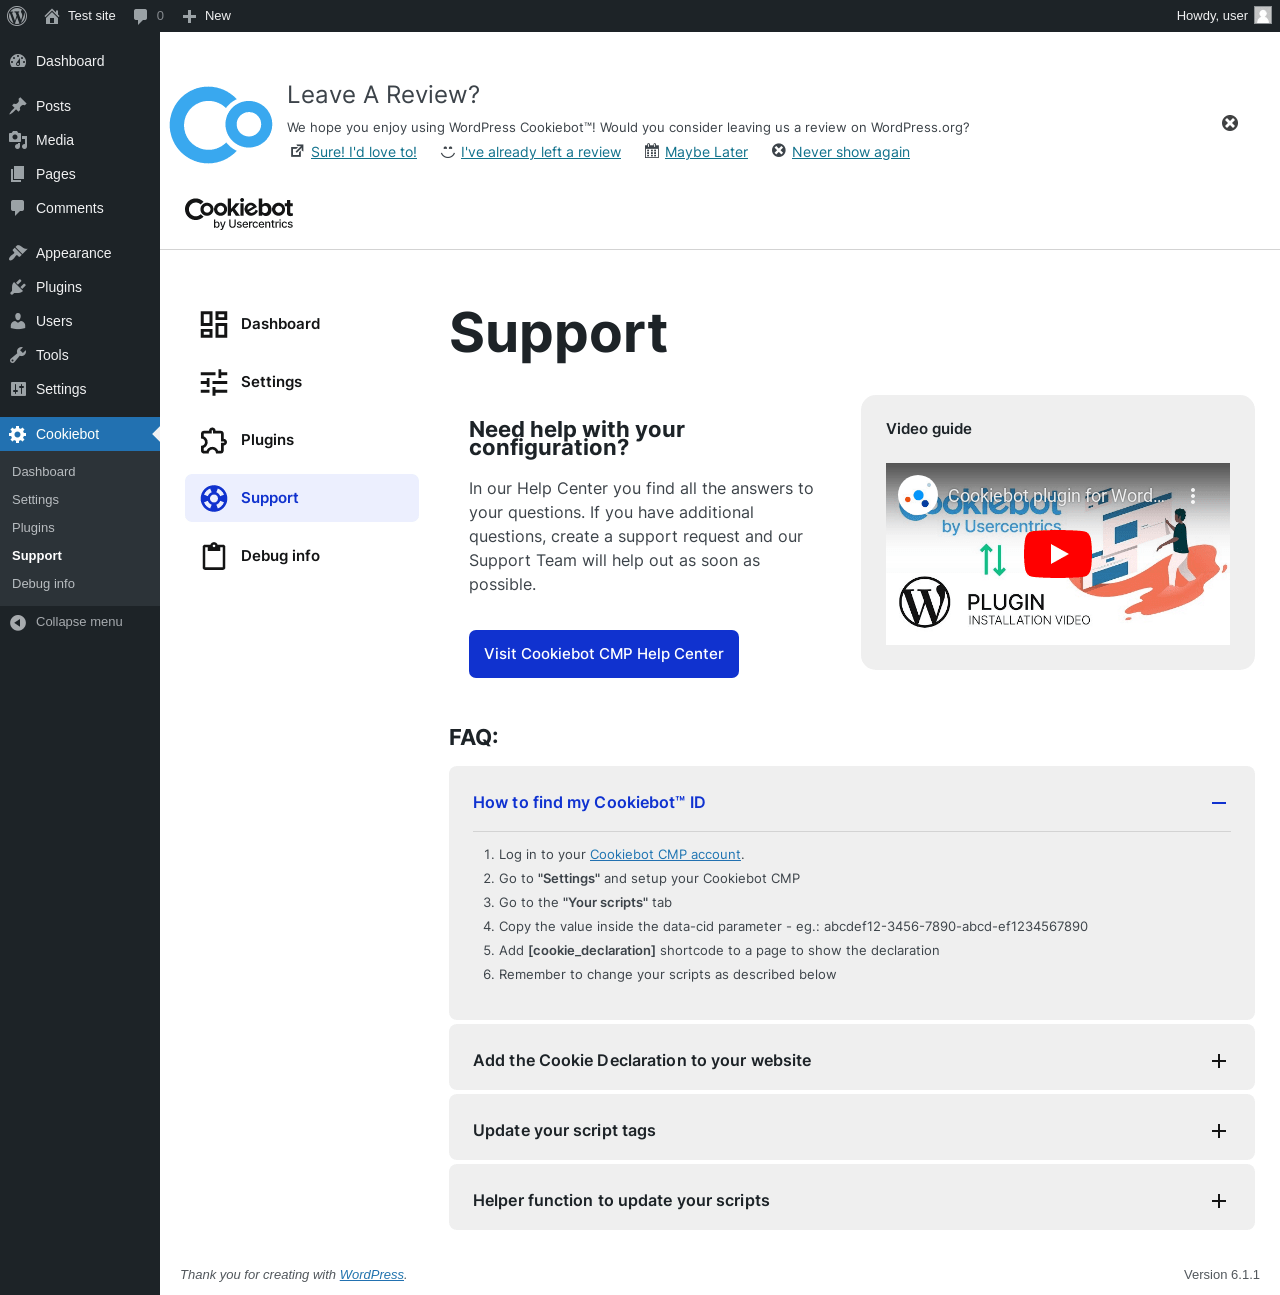Open the Appearance menu item

(80, 253)
